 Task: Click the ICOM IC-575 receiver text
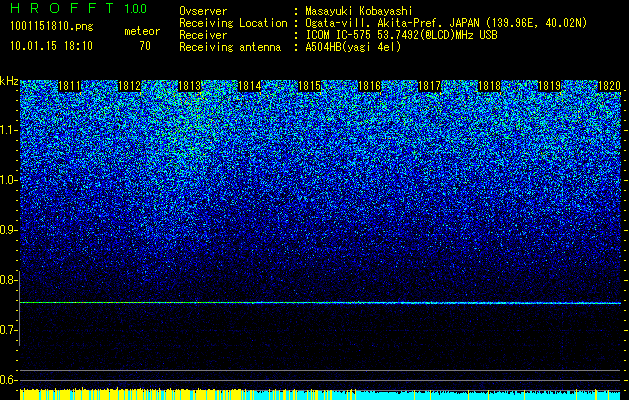pyautogui.click(x=401, y=35)
